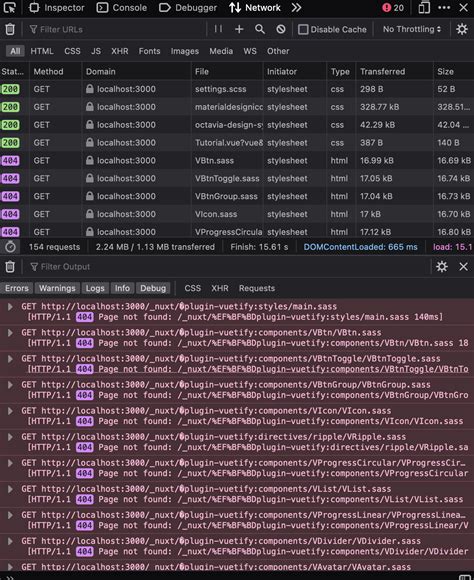Toggle the Debug console filter

pos(153,288)
